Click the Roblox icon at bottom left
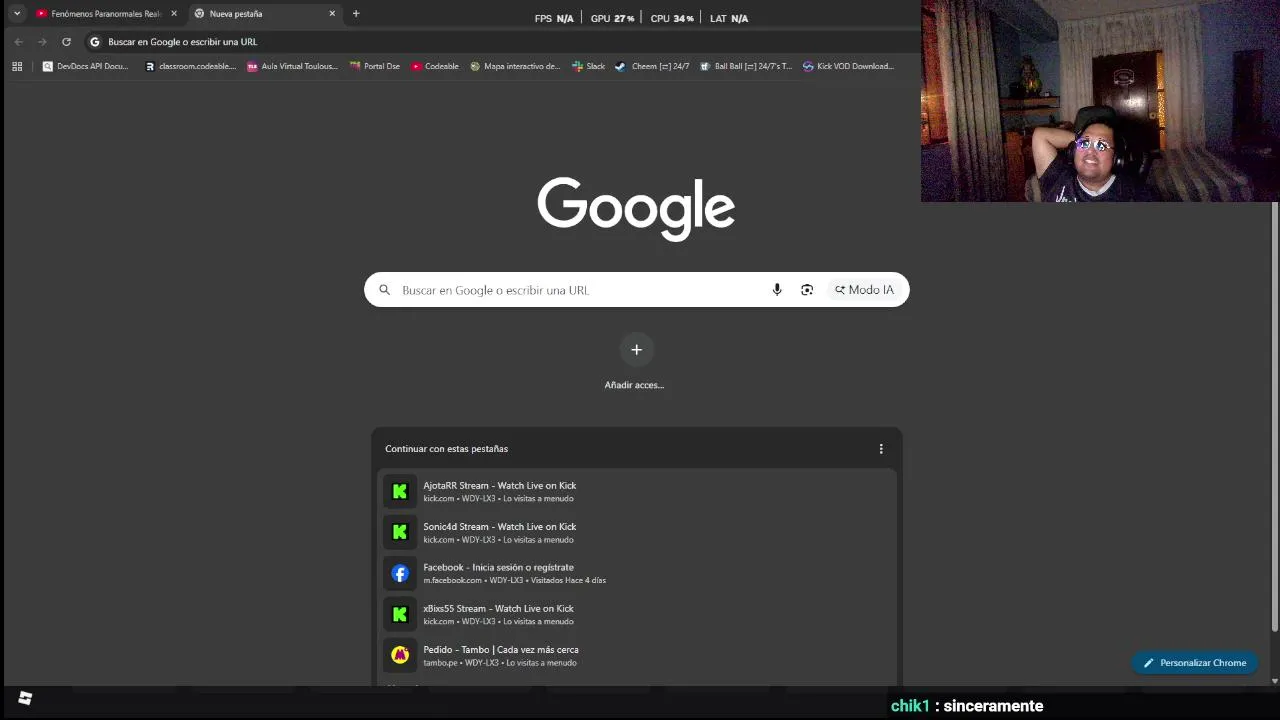This screenshot has width=1280, height=720. (25, 699)
